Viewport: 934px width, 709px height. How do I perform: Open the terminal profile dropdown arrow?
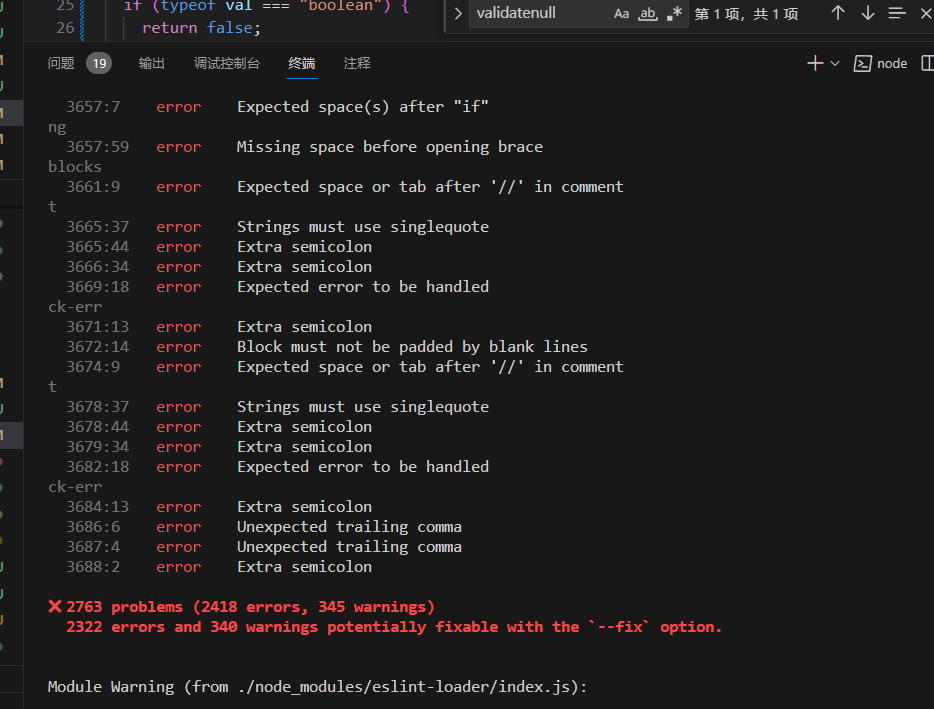click(833, 63)
